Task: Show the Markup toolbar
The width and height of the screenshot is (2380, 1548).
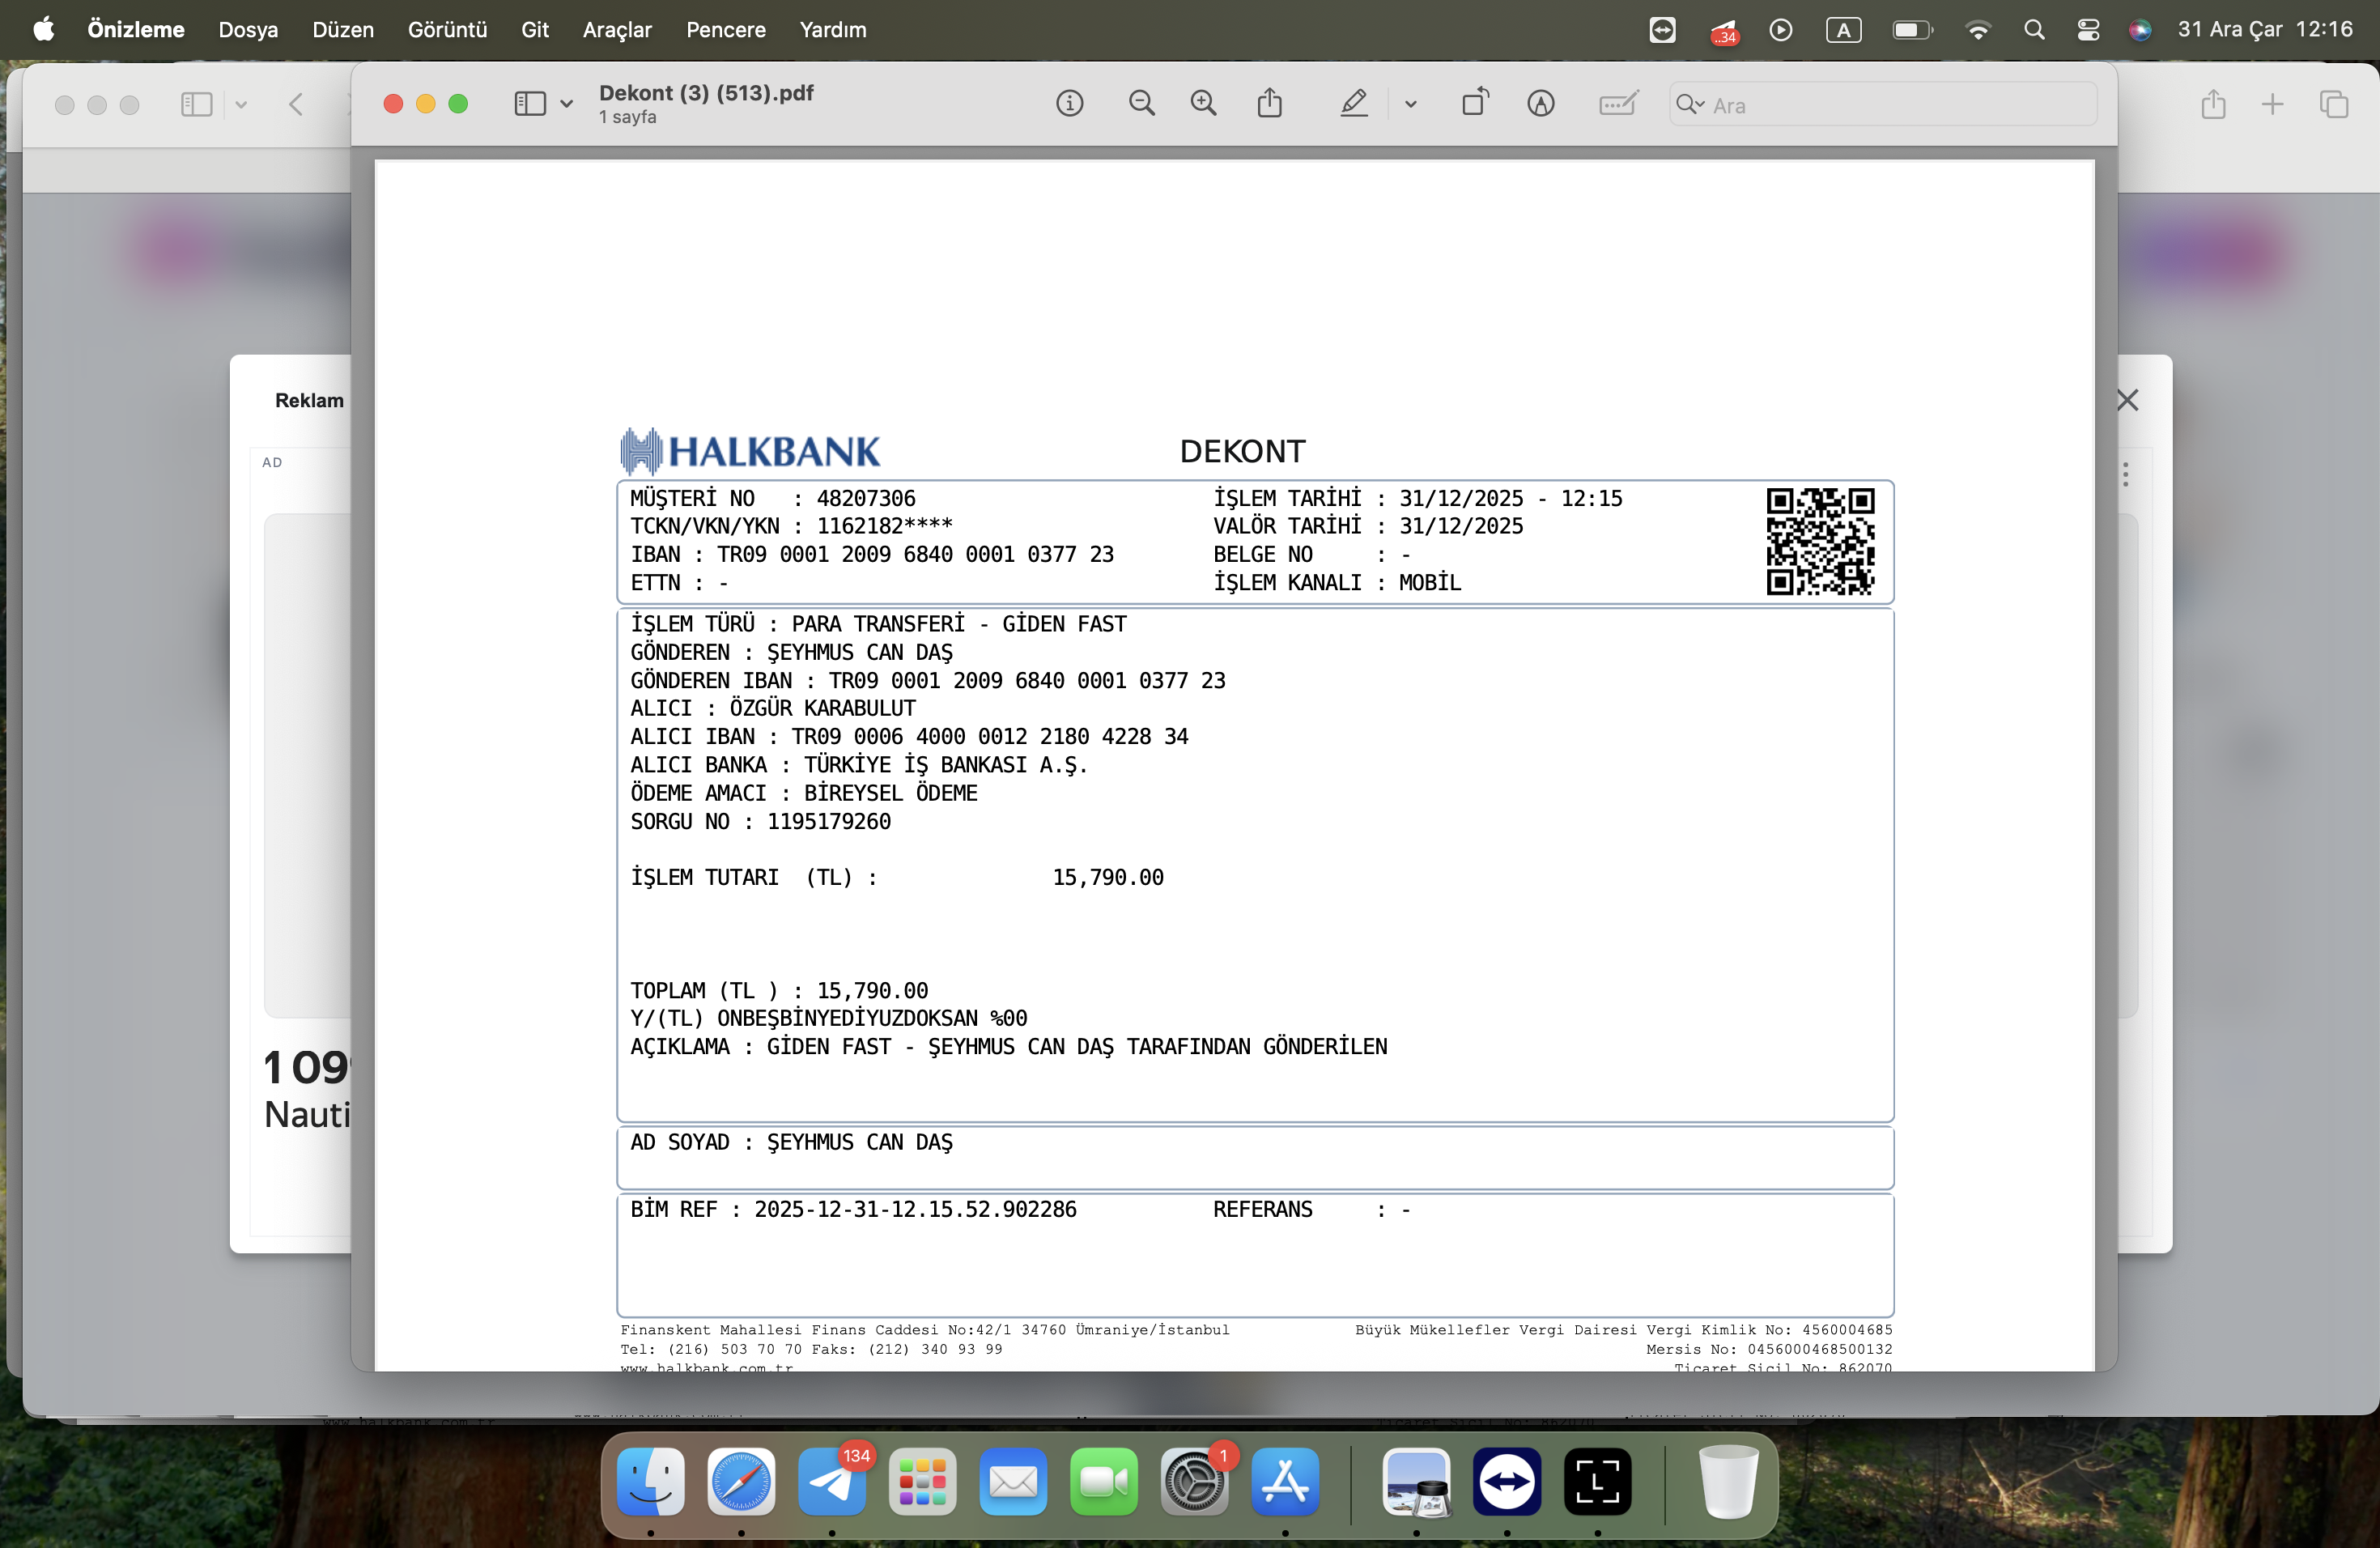Action: (1541, 103)
